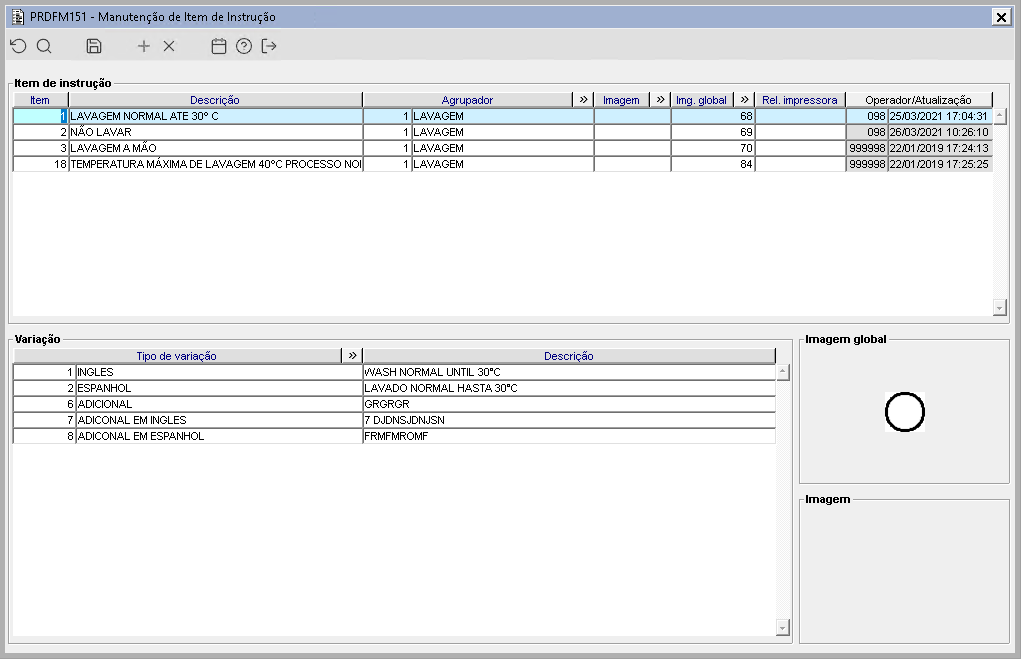This screenshot has width=1021, height=659.
Task: Close the PRDFM151 window
Action: 1001,17
